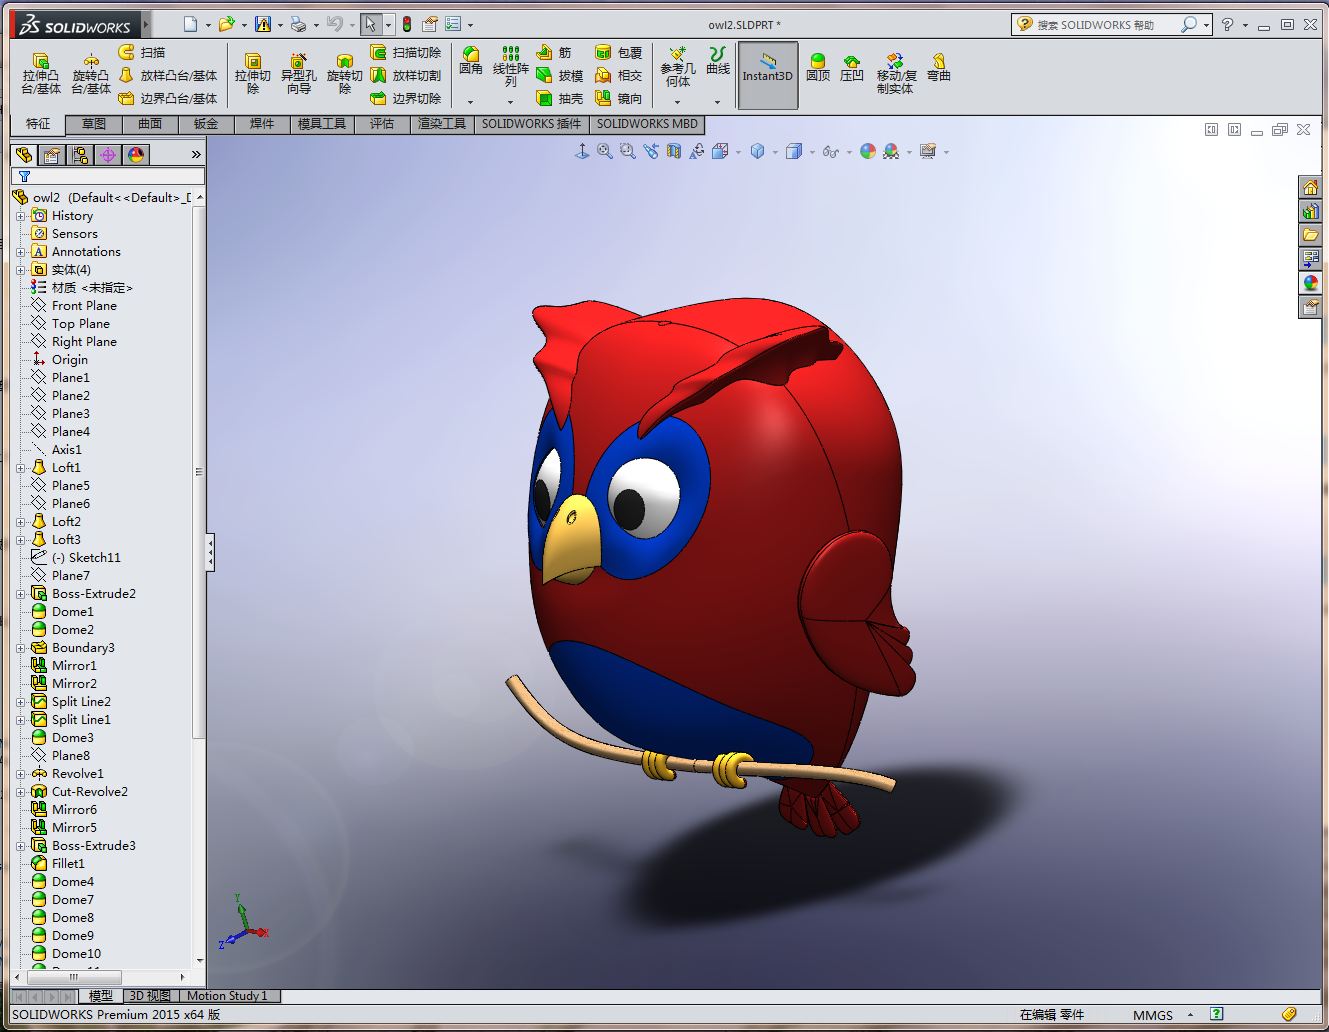Image resolution: width=1329 pixels, height=1032 pixels.
Task: Expand the 实体(4) solid bodies folder
Action: [x=20, y=270]
